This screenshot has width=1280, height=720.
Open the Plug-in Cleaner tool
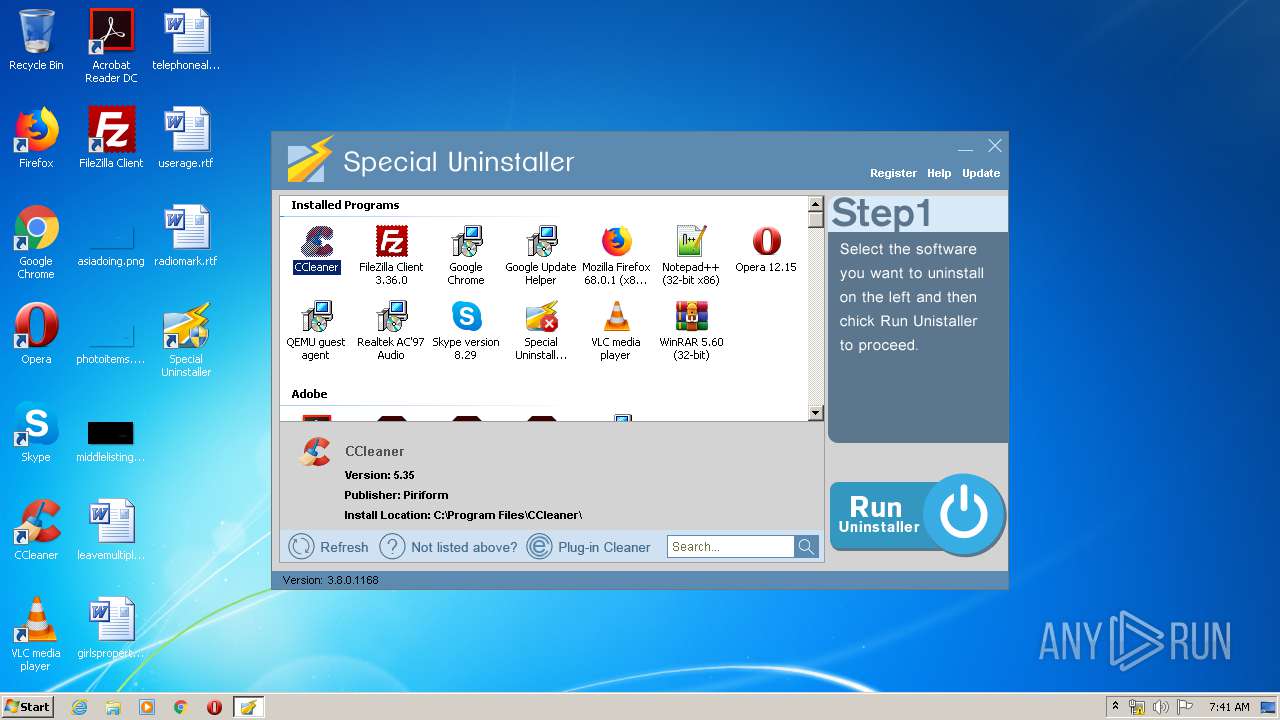589,547
